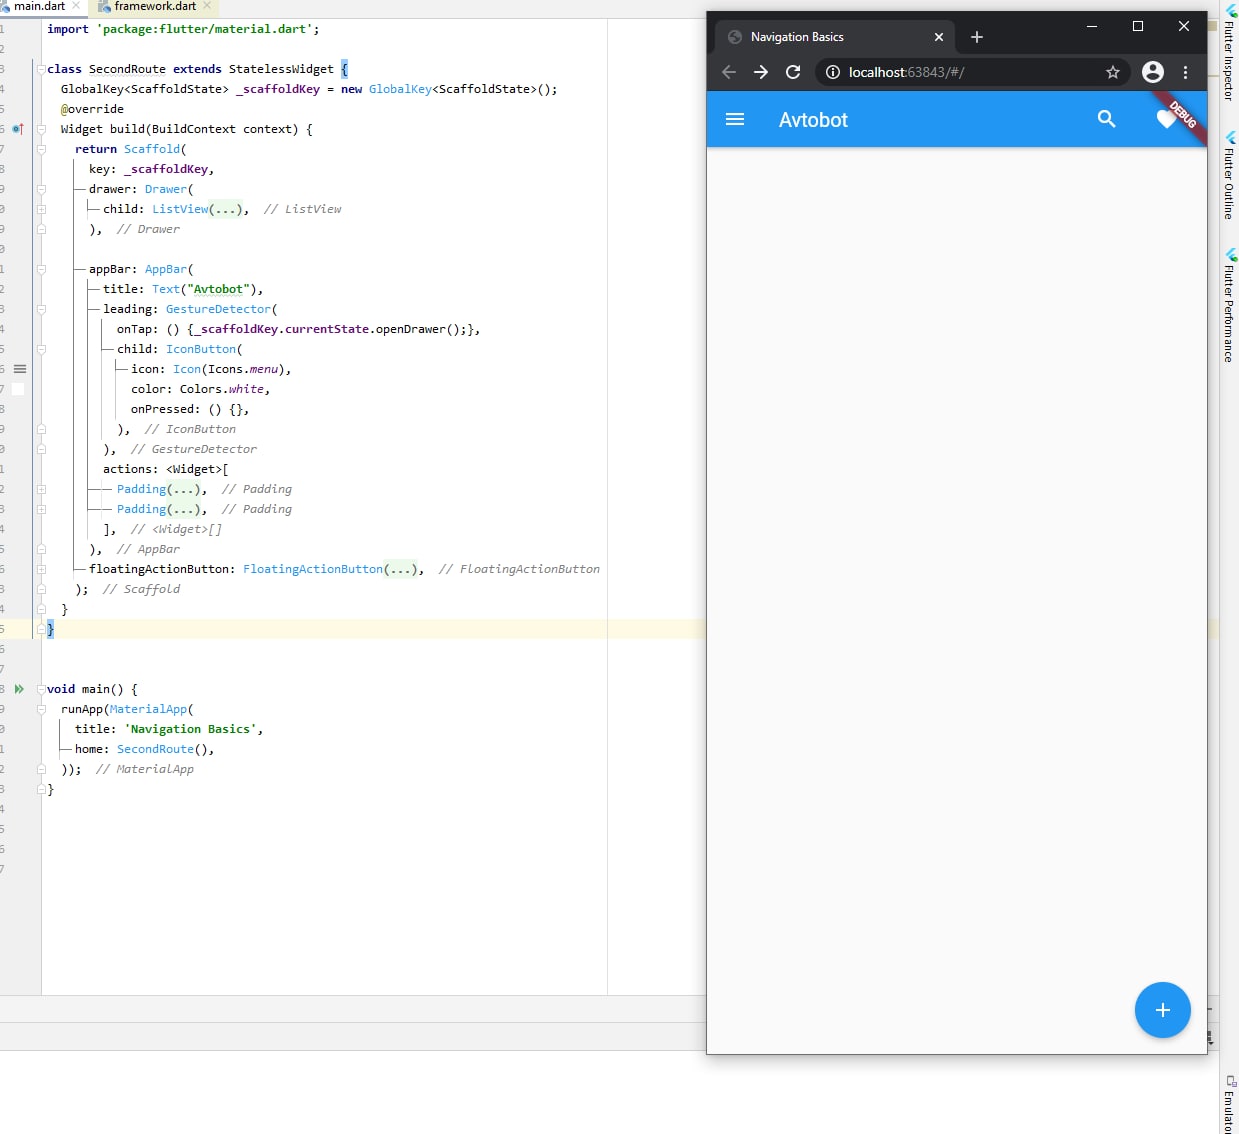Click Icons.menu in the icon line
Screen dimensions: 1239x1134
click(243, 369)
